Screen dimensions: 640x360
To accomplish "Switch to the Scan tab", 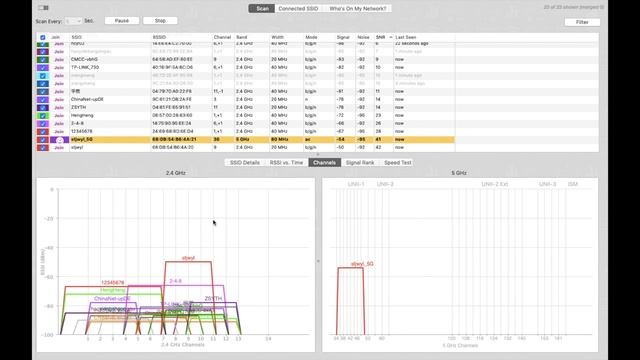I will pos(262,9).
